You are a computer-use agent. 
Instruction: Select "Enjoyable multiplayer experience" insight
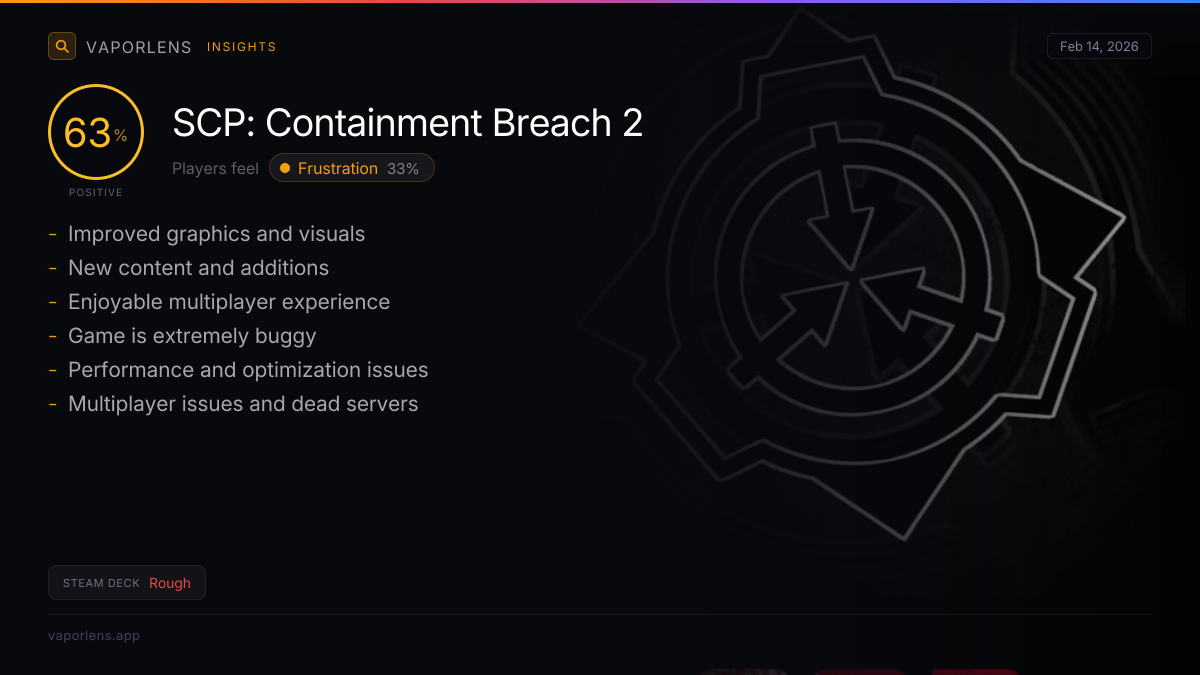pos(229,302)
